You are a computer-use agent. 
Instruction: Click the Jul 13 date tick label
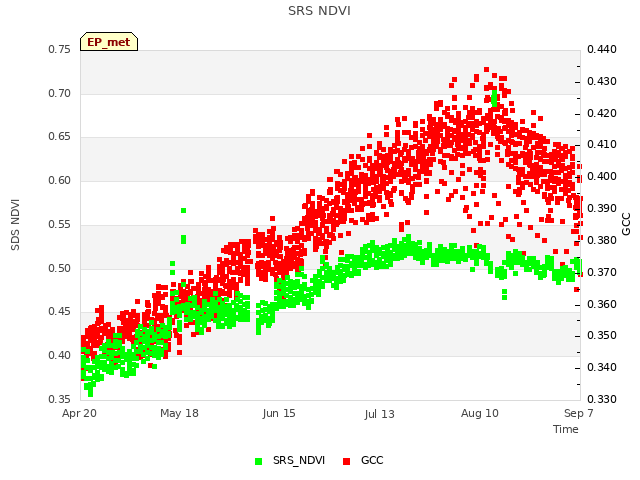(380, 414)
